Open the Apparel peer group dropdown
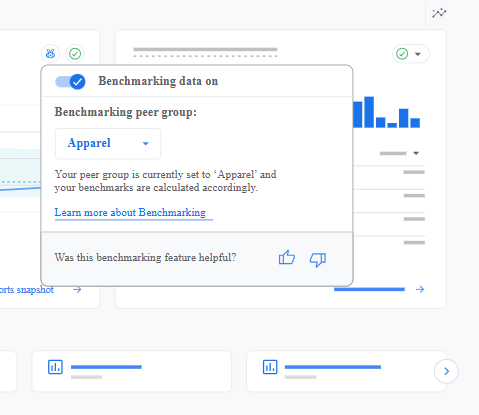This screenshot has height=415, width=479. coord(108,144)
